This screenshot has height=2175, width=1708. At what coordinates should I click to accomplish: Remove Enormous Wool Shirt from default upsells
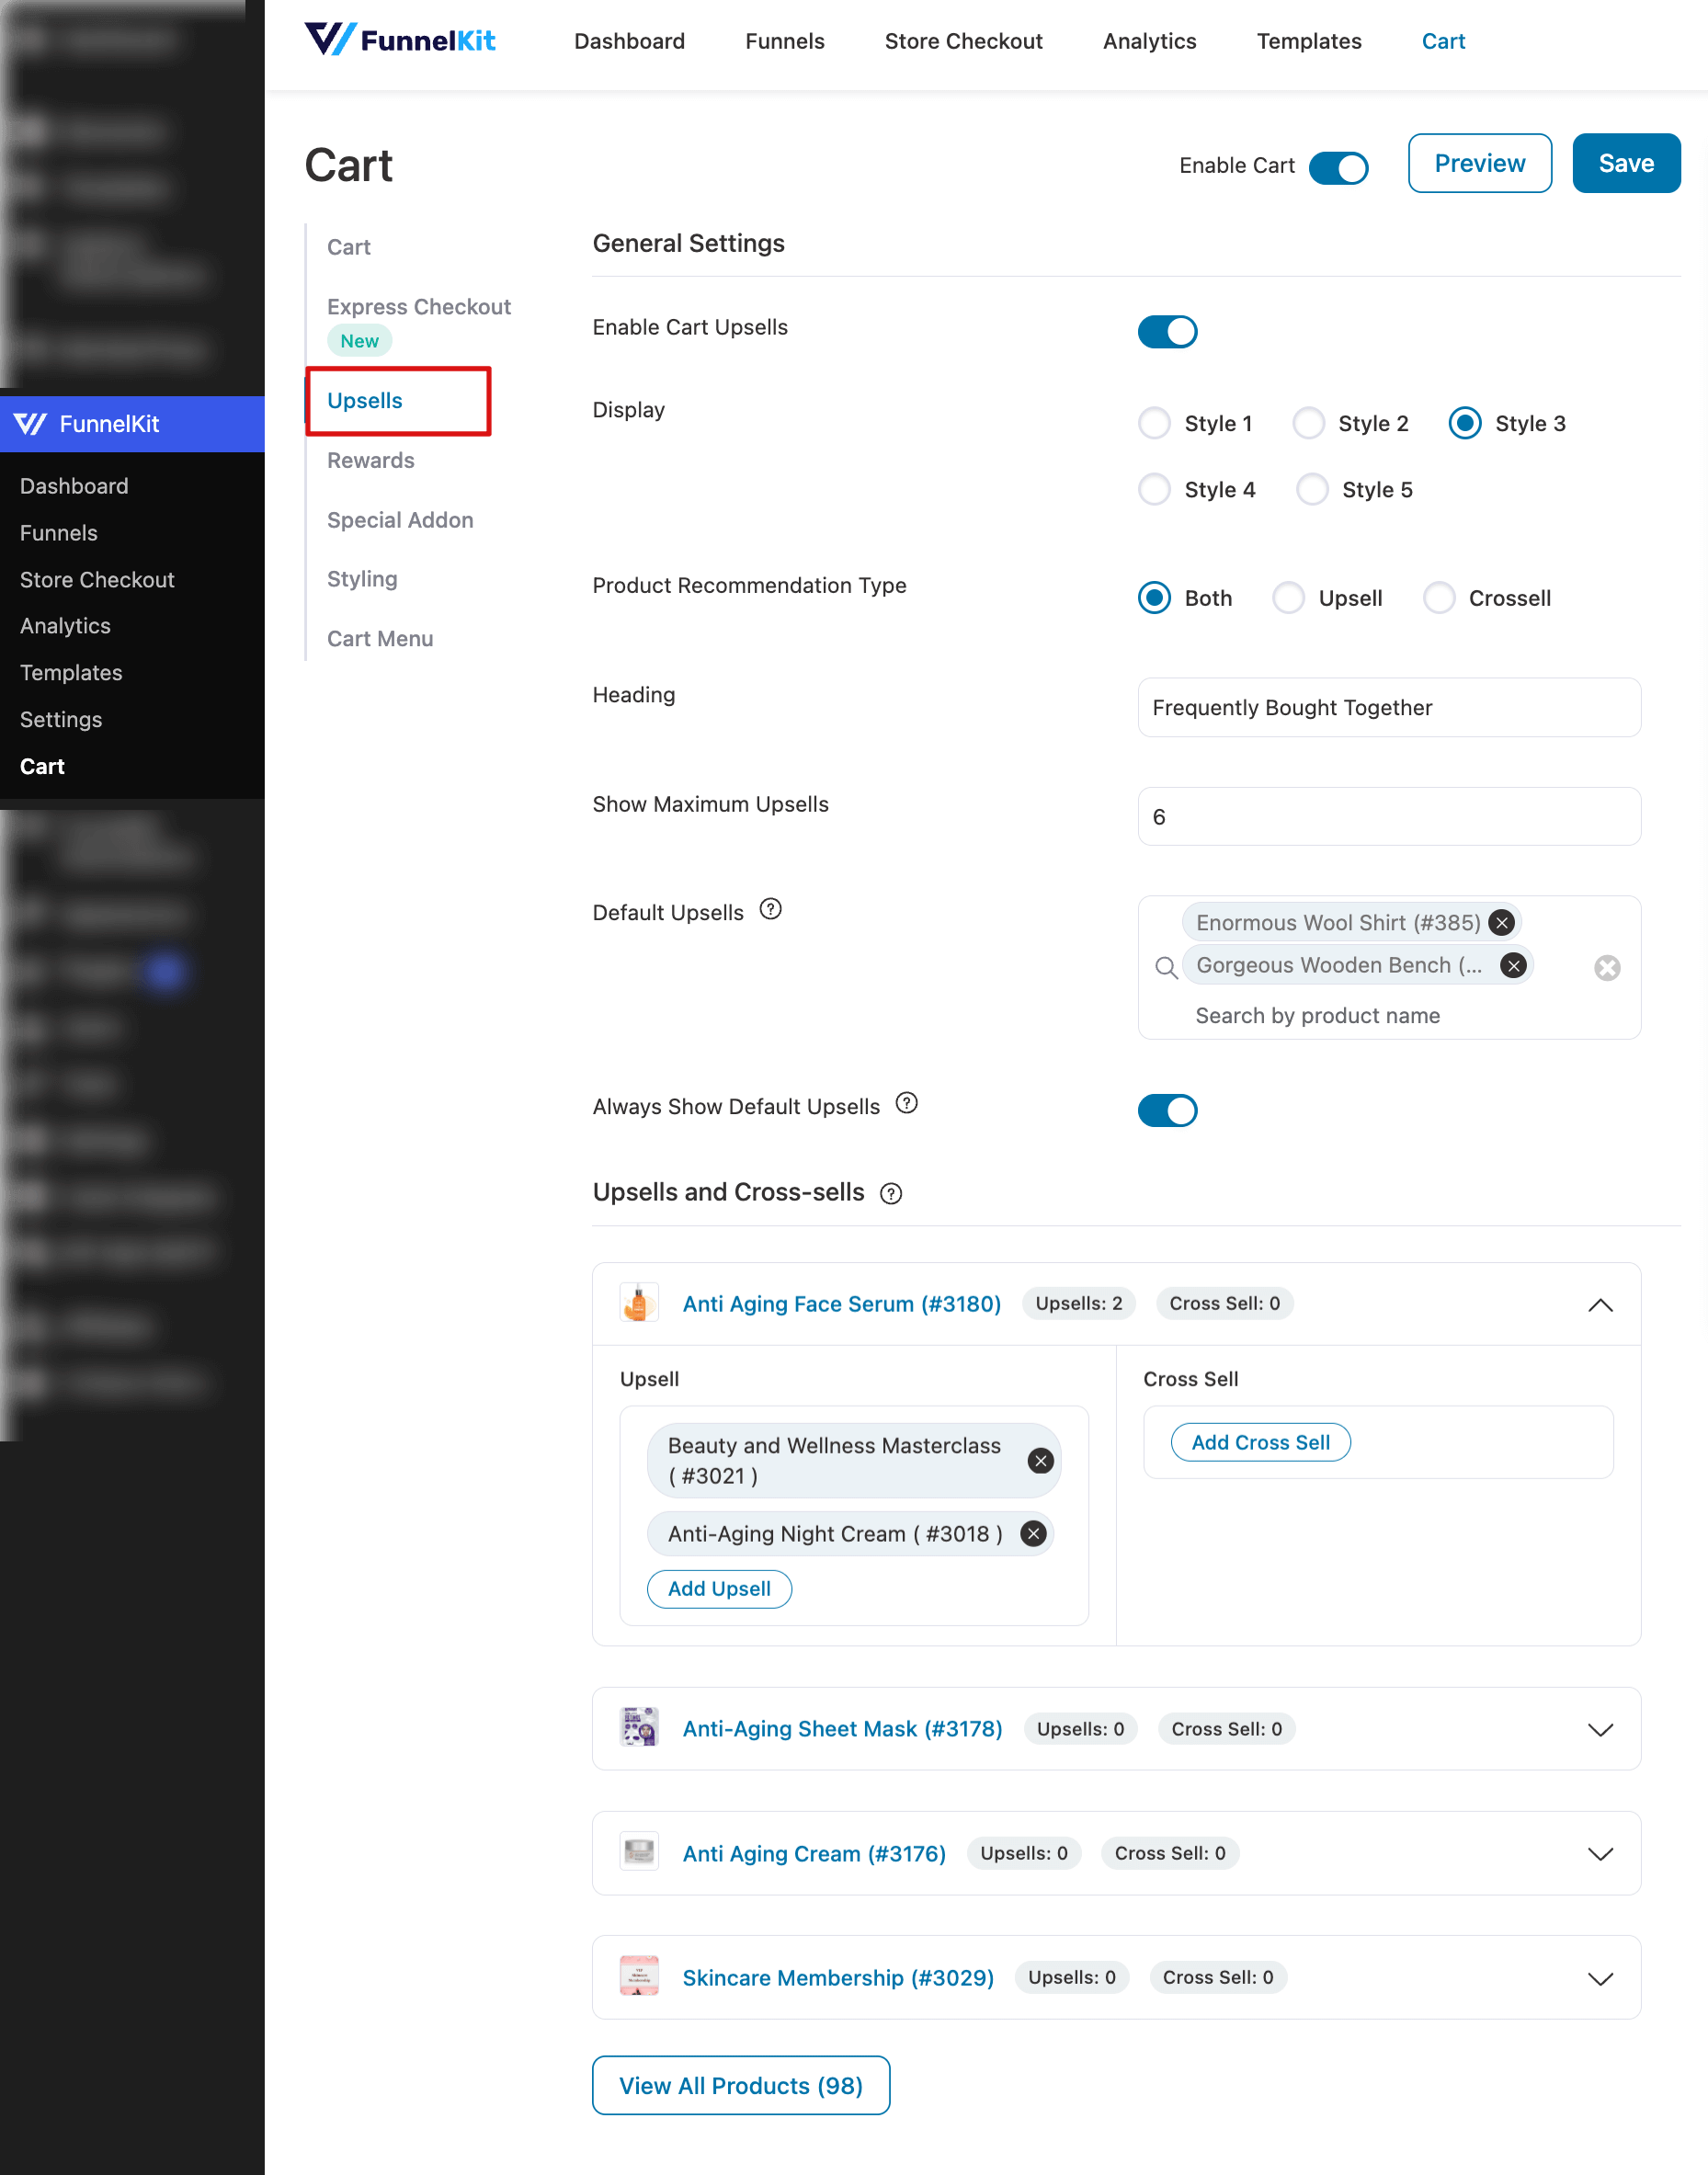1501,922
